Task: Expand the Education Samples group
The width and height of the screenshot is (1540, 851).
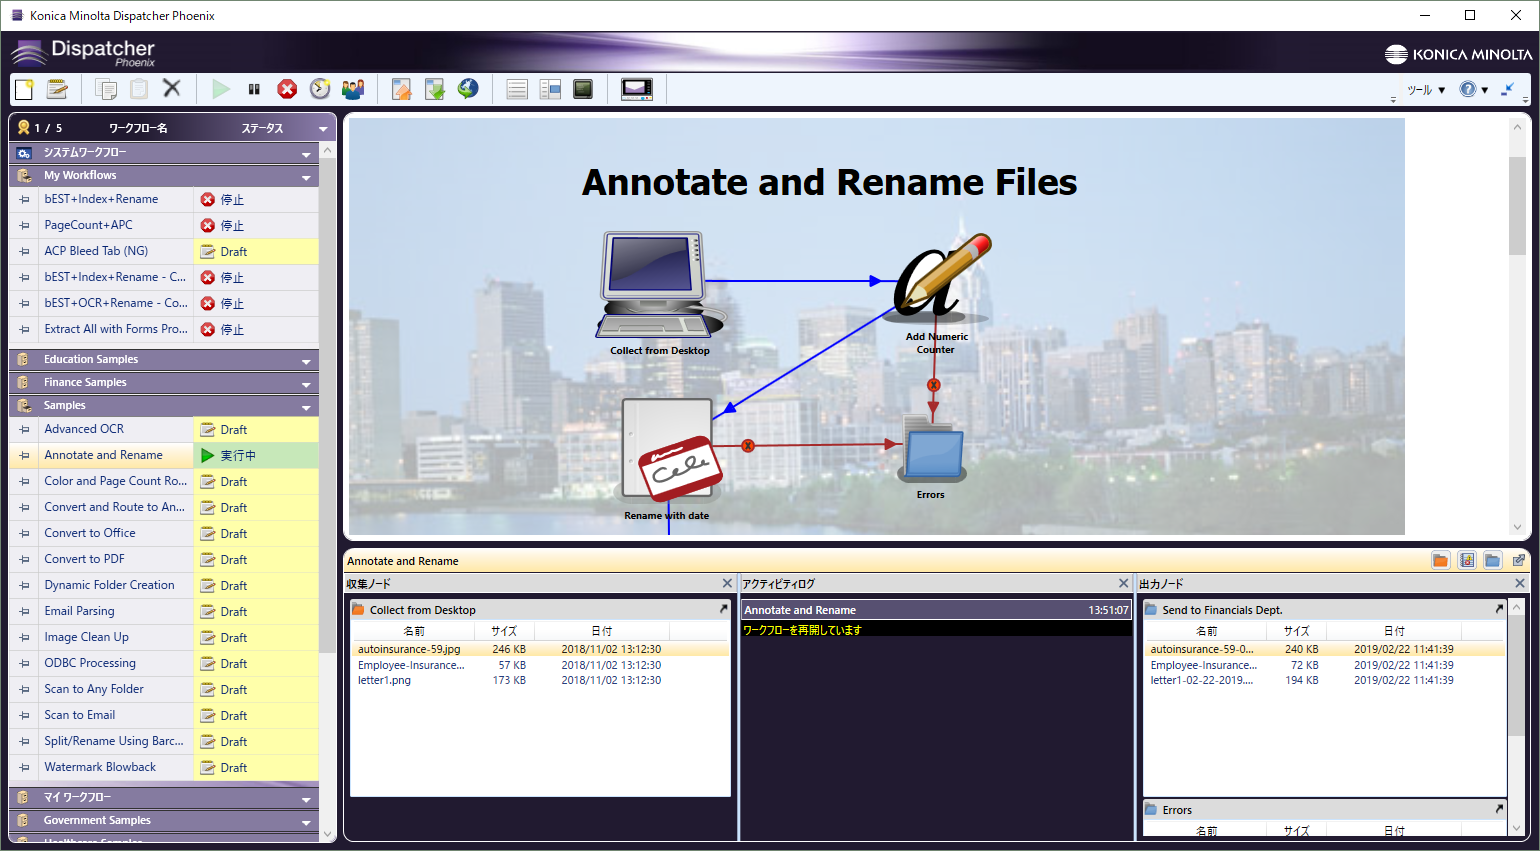Action: point(306,361)
